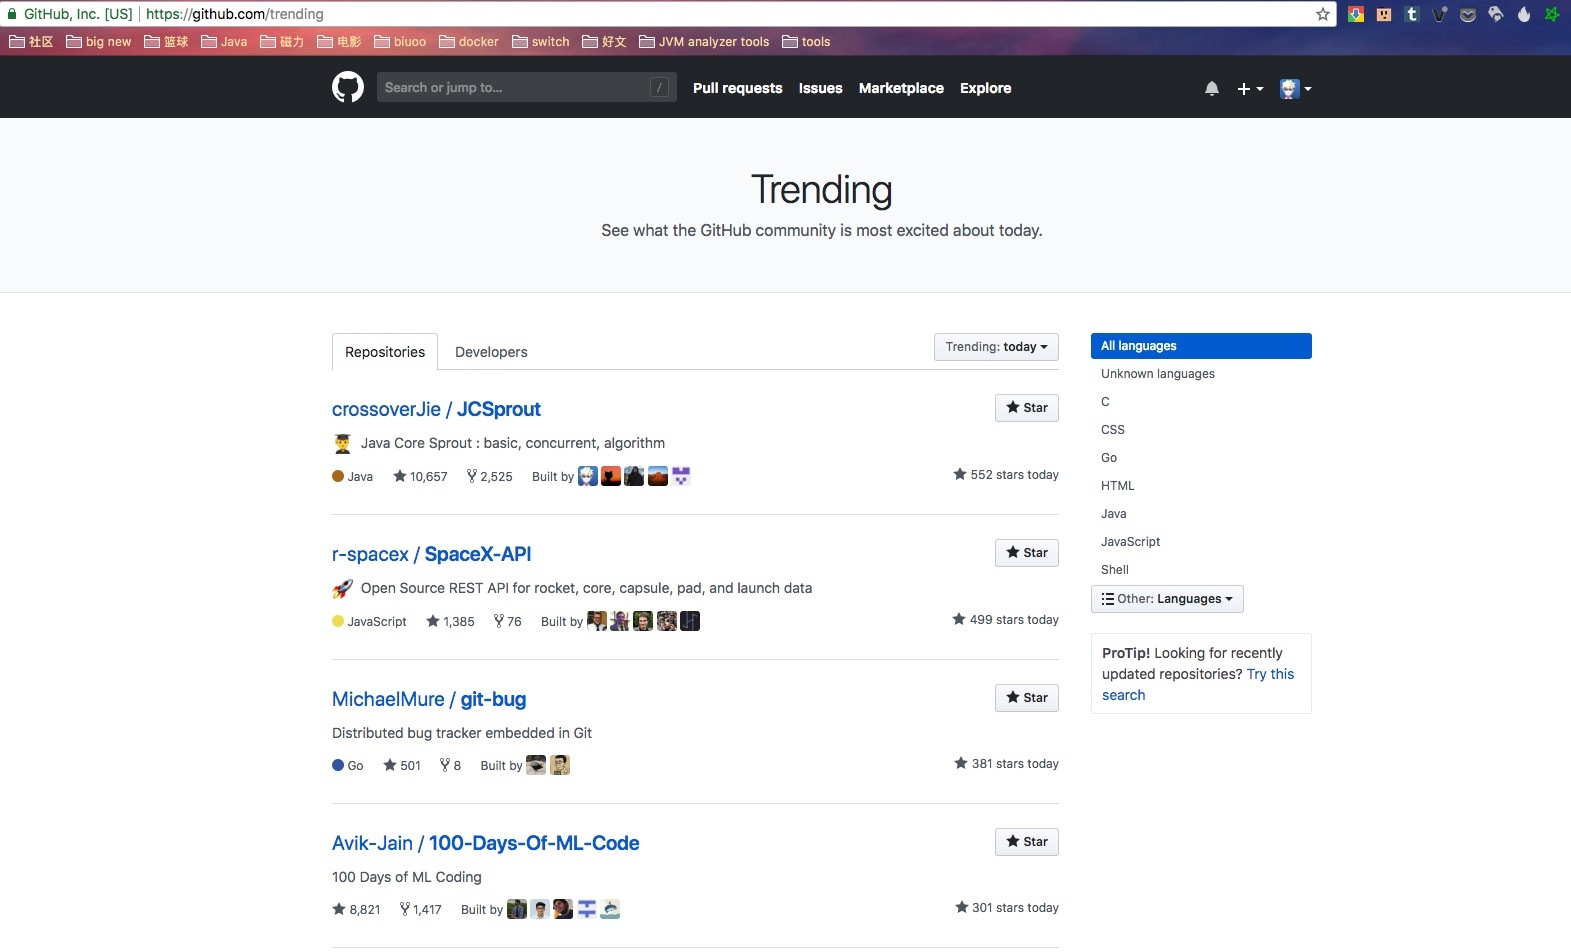Open Marketplace in the header
The height and width of the screenshot is (952, 1571).
point(901,88)
